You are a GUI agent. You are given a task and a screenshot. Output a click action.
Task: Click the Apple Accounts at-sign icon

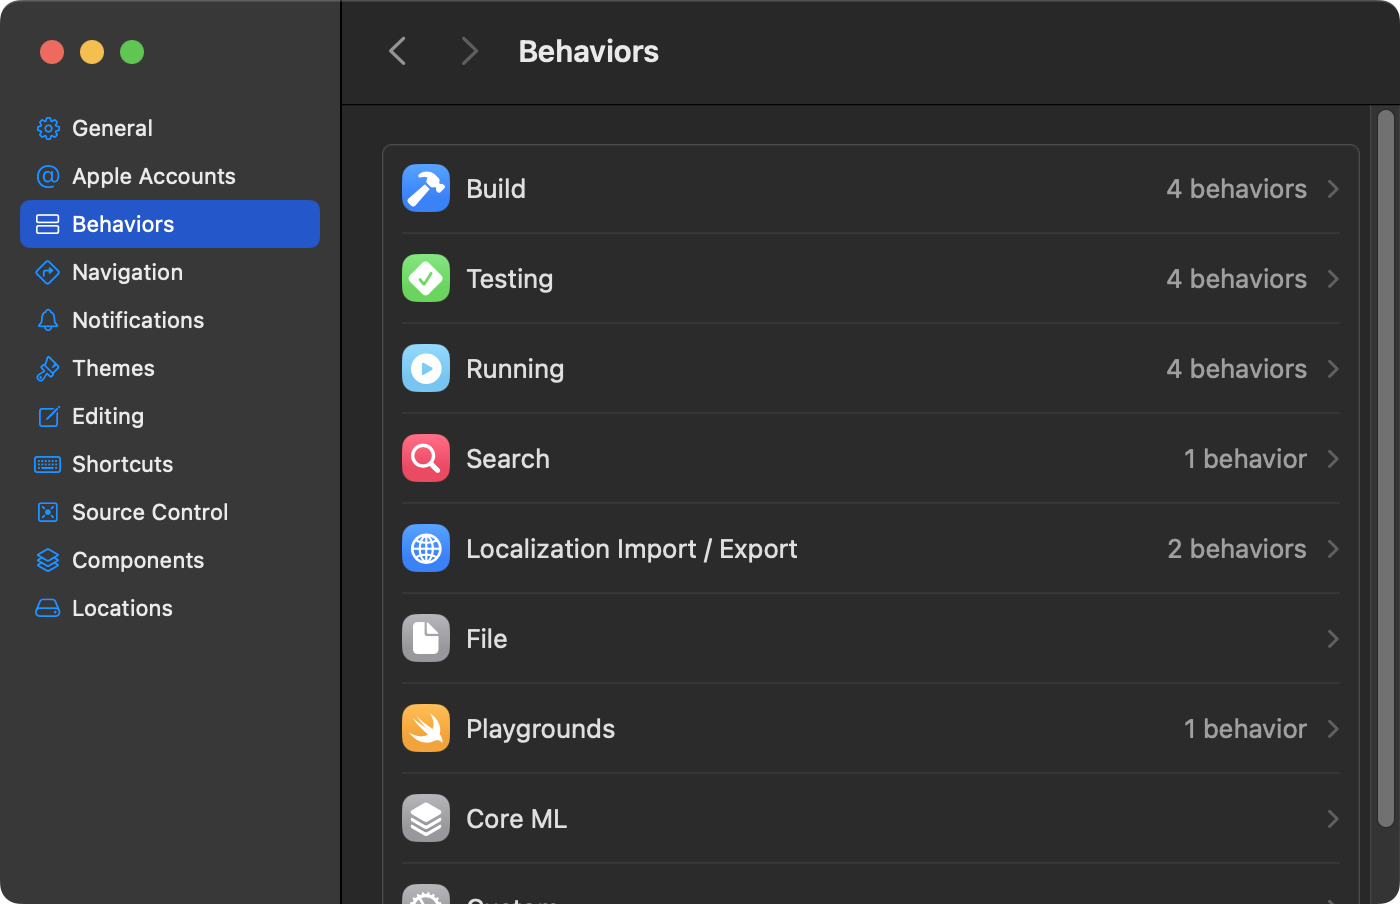click(47, 177)
